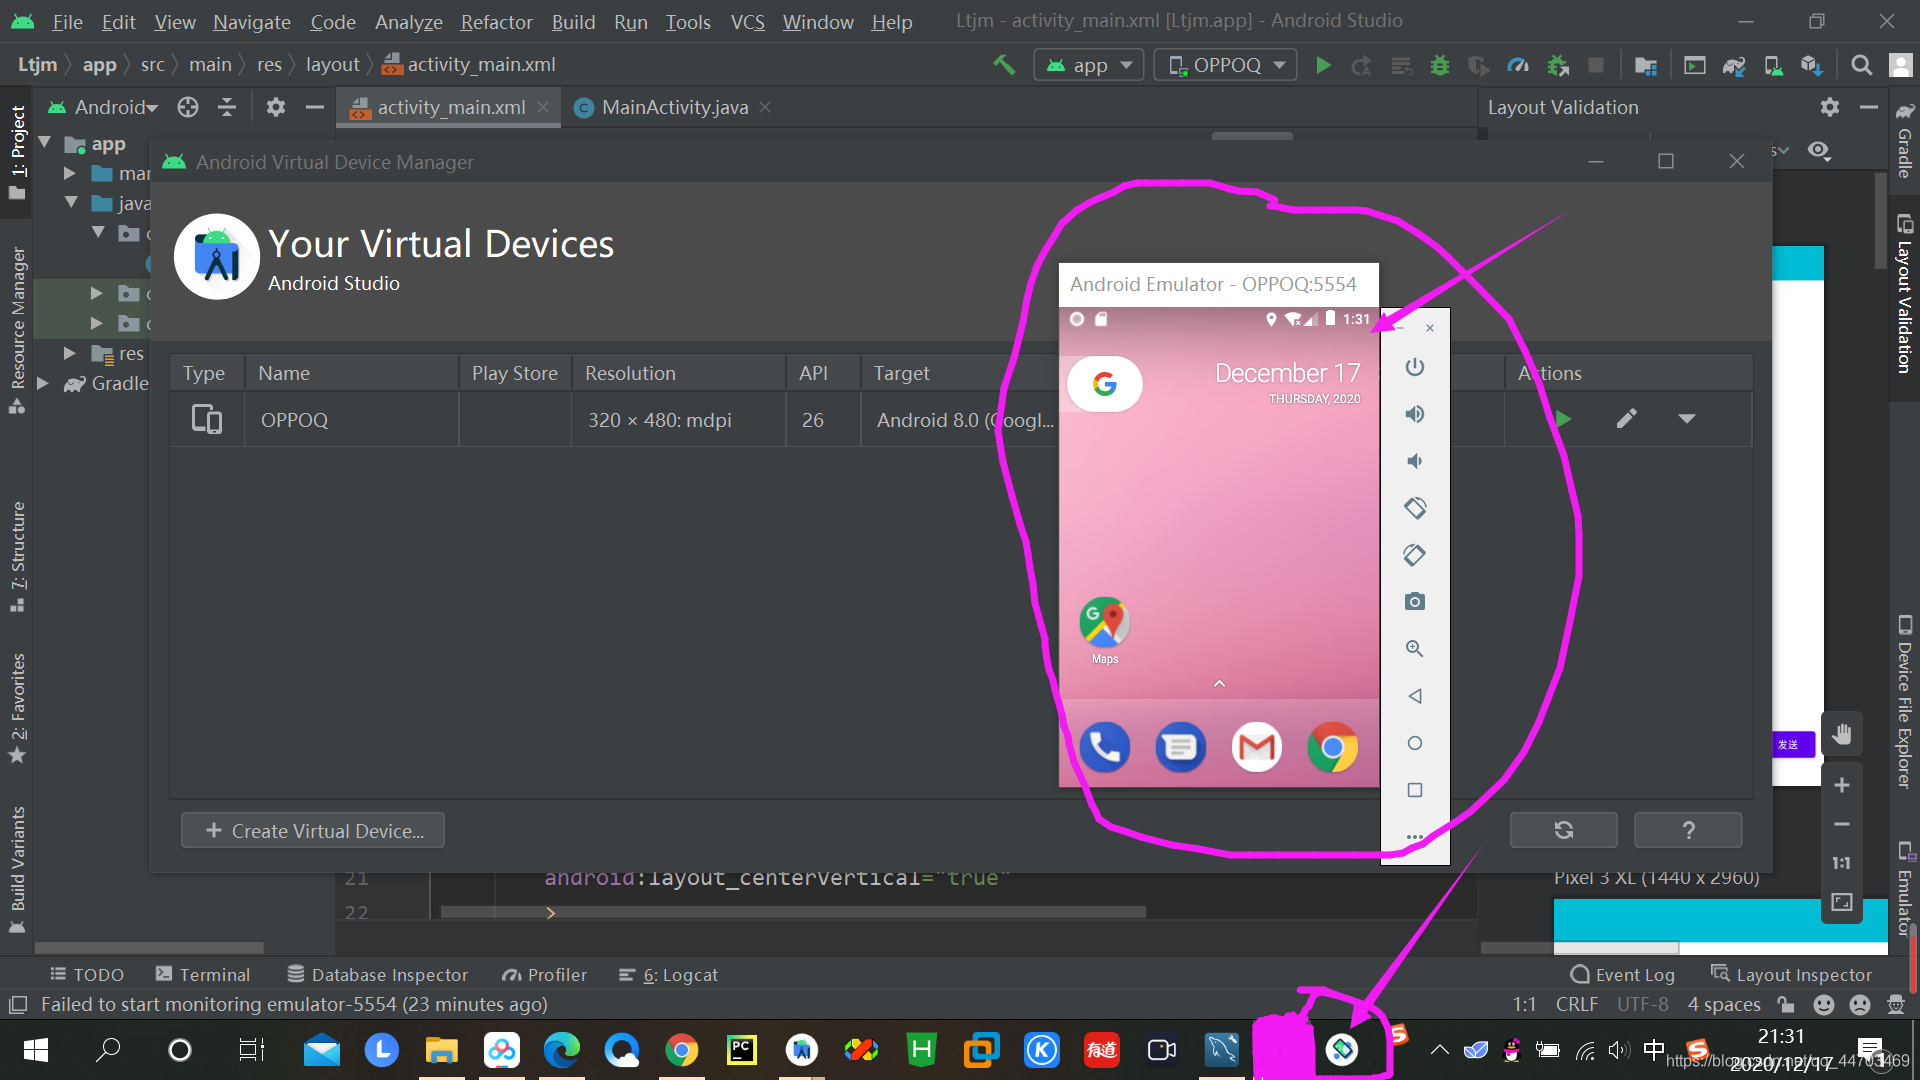This screenshot has width=1920, height=1080.
Task: Sort devices by the Name column header
Action: coord(351,373)
